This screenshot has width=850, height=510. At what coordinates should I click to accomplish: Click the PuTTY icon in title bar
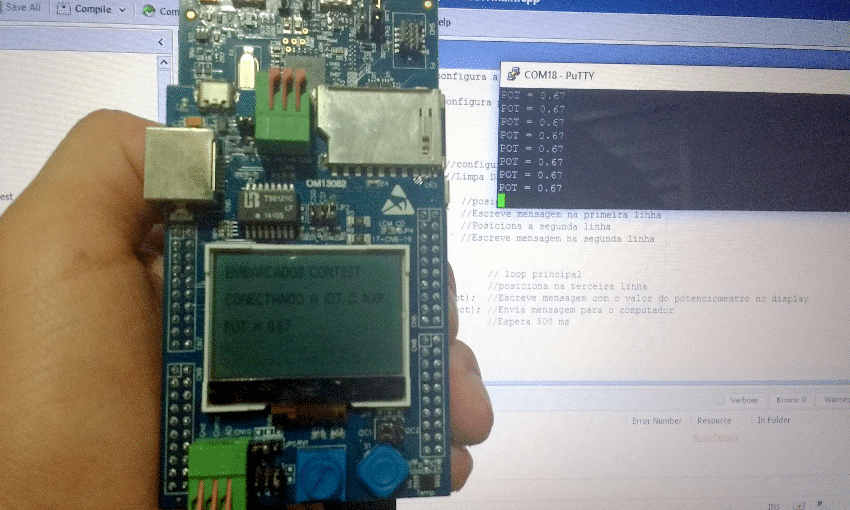[513, 75]
